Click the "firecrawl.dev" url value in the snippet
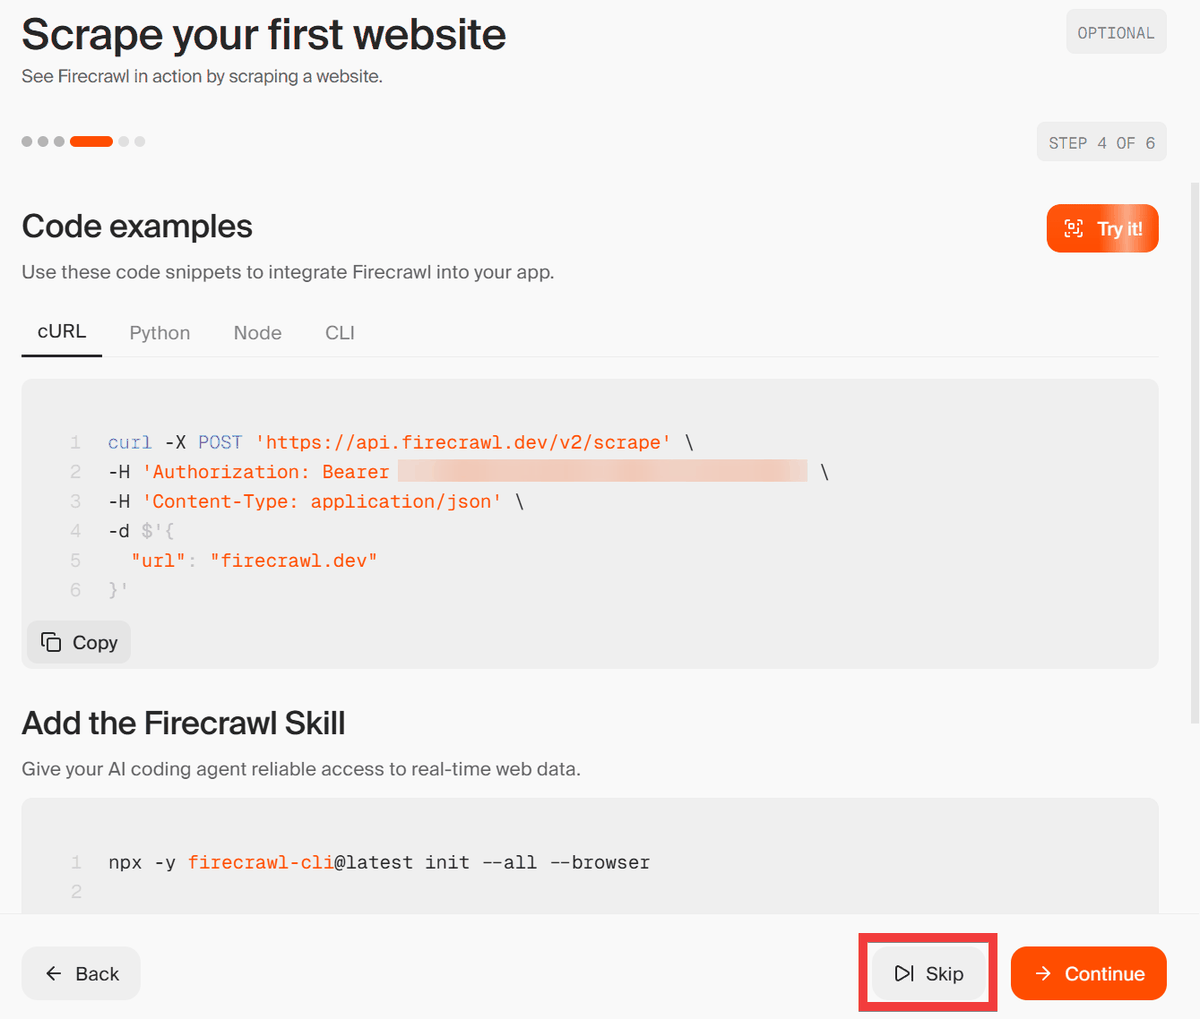Image resolution: width=1200 pixels, height=1019 pixels. 294,560
